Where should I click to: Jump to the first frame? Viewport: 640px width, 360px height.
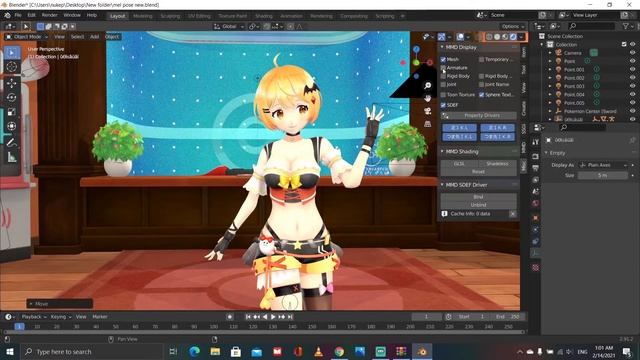click(x=248, y=317)
